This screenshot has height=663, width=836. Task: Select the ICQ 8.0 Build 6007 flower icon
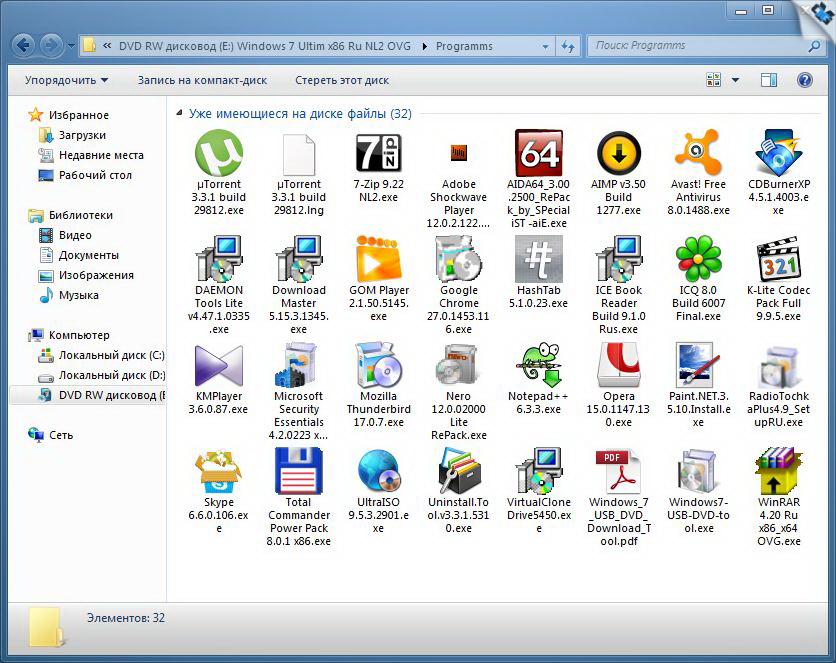[698, 258]
